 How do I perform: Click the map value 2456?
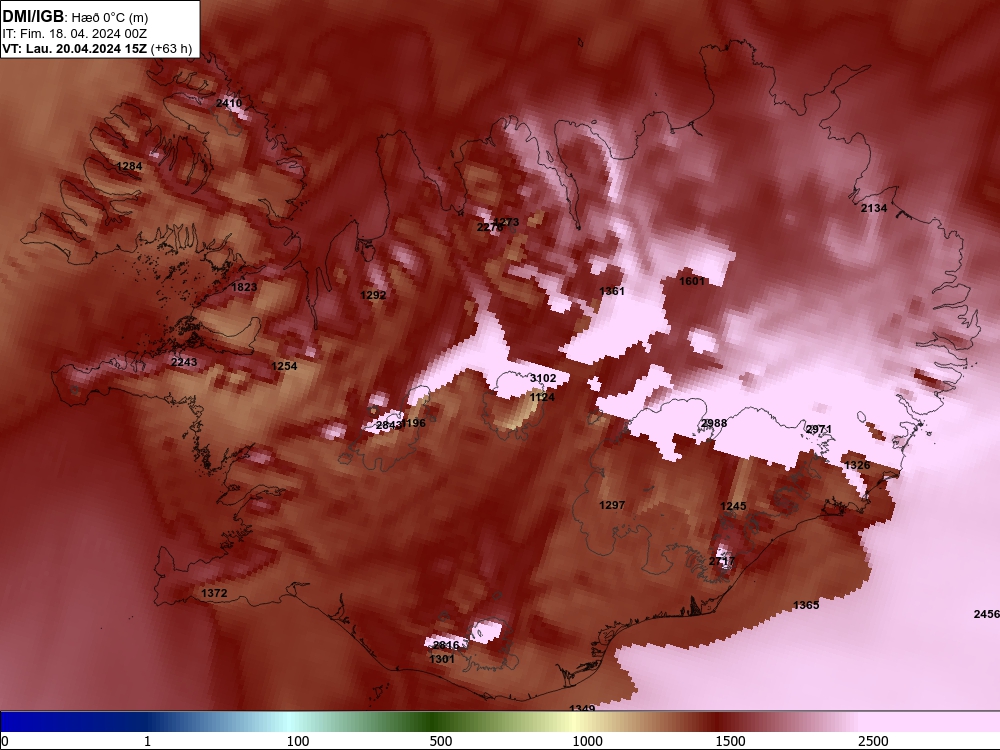(x=987, y=614)
